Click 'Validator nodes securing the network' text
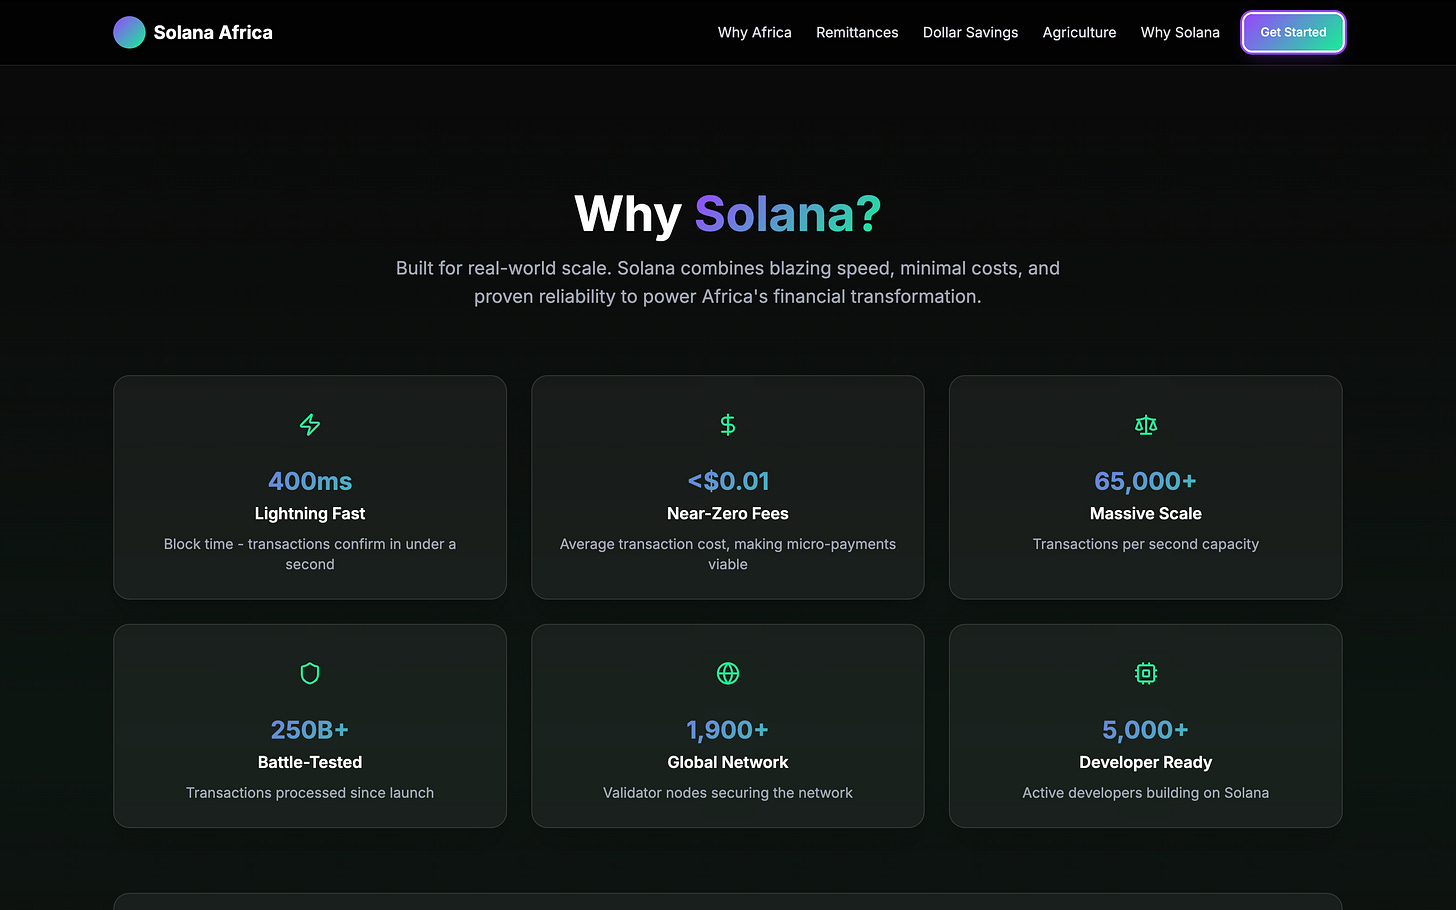This screenshot has height=910, width=1456. point(728,793)
